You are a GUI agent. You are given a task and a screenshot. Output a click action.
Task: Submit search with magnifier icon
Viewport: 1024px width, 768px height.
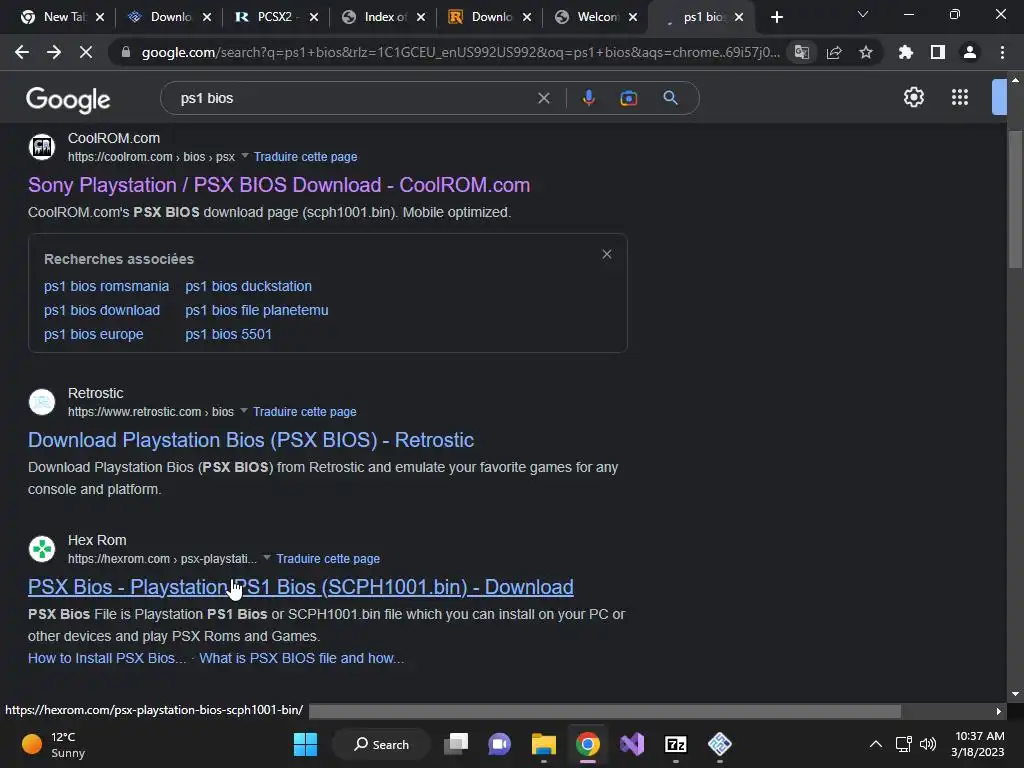click(670, 98)
